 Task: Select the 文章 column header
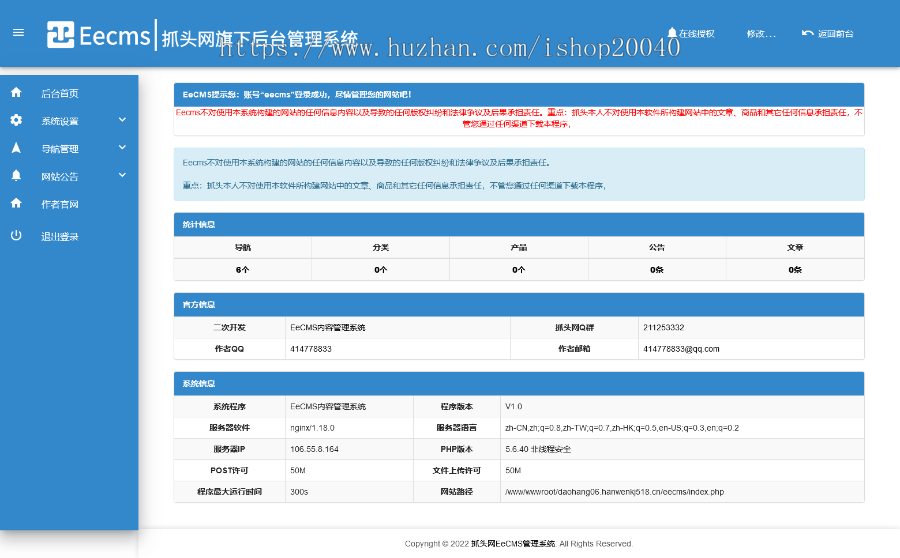point(795,247)
